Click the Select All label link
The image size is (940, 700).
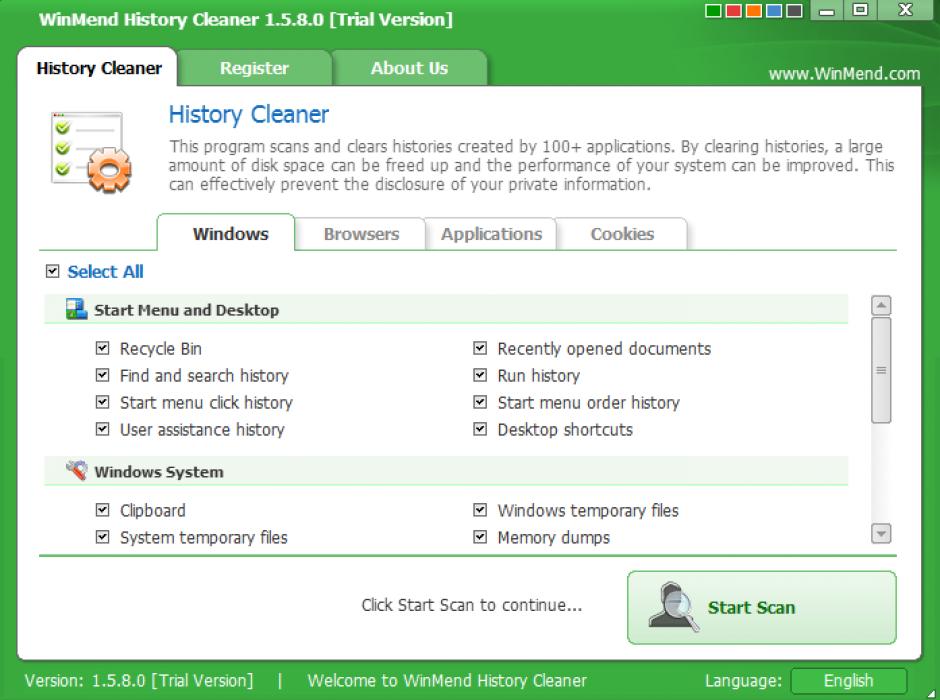[x=106, y=271]
